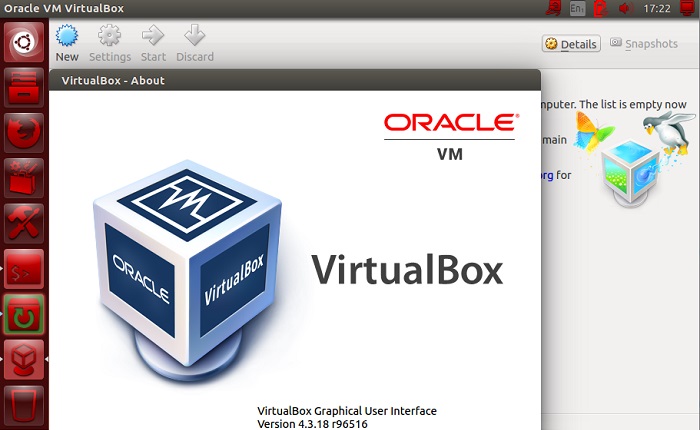
Task: Click the network indicator in top panel
Action: coord(554,8)
